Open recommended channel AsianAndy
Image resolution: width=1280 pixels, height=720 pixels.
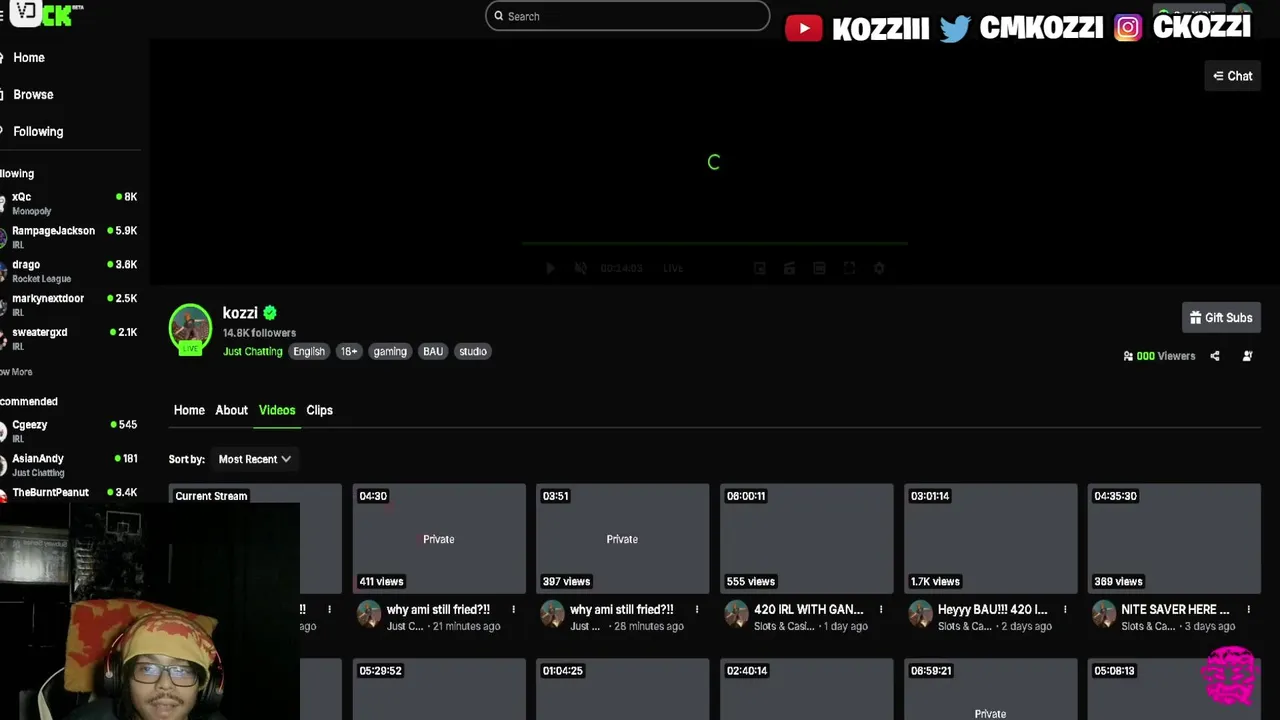click(70, 465)
